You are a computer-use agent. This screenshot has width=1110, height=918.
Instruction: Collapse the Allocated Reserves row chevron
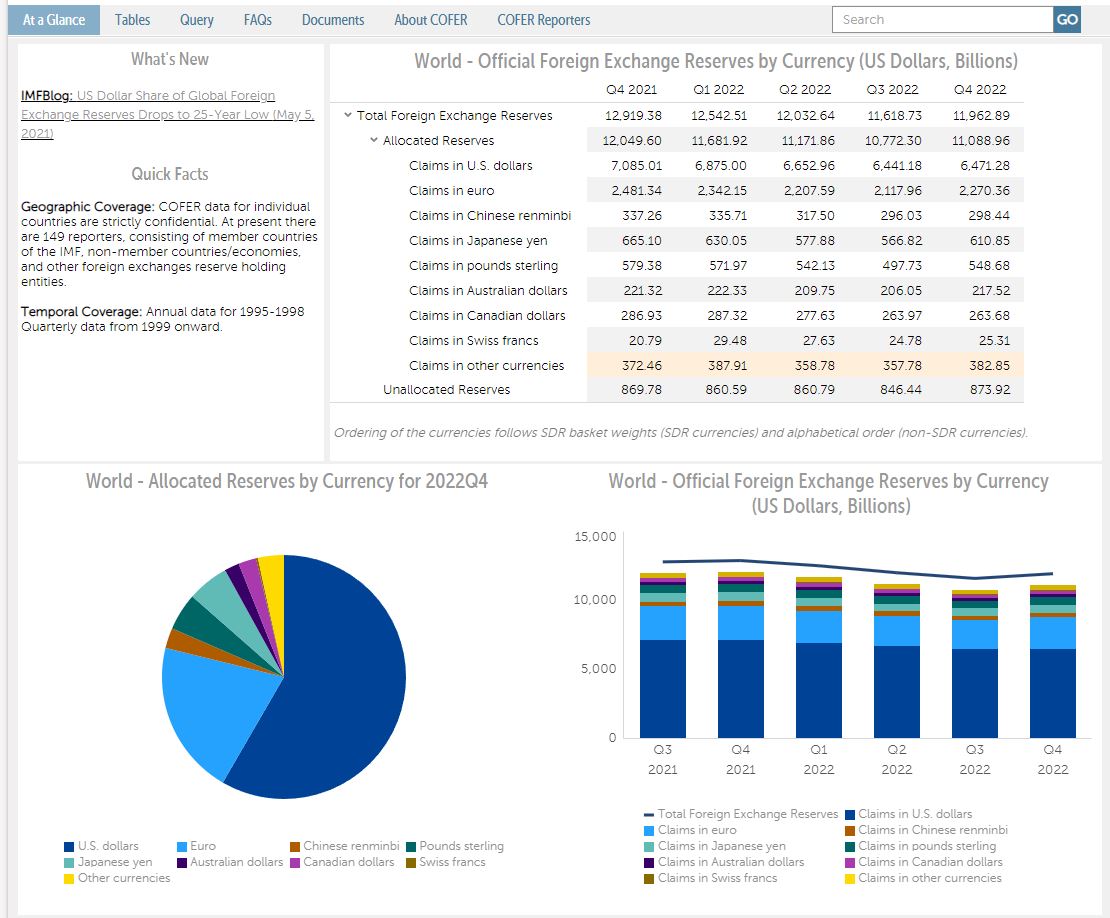point(373,141)
